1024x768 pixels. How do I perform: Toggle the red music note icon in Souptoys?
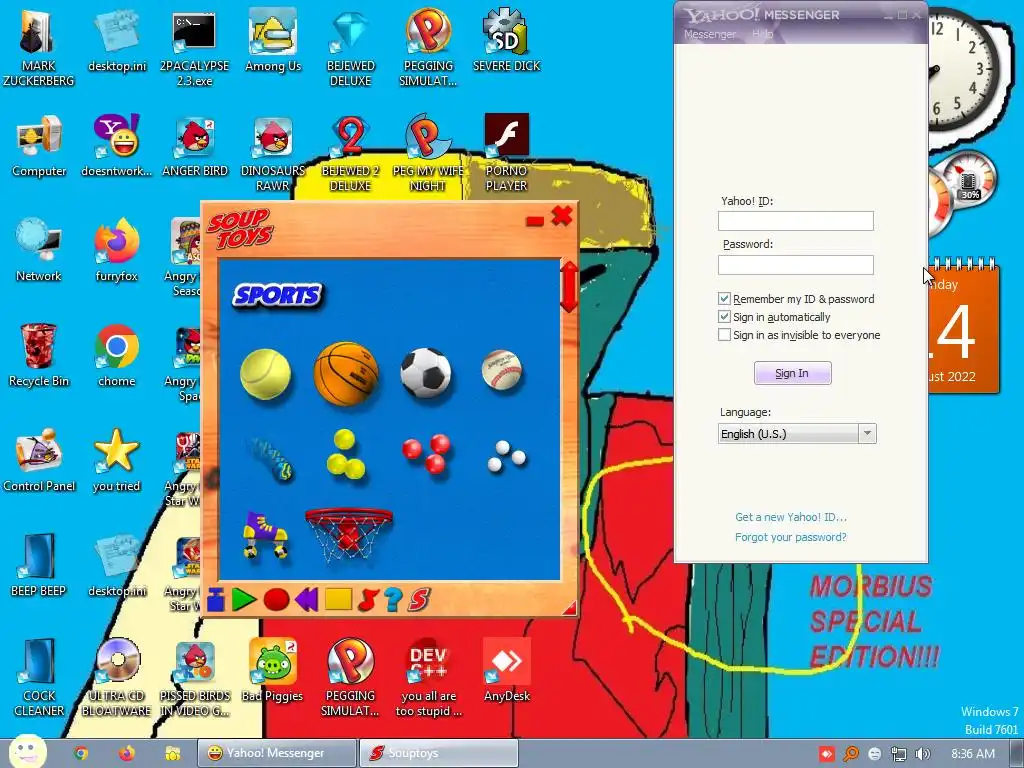click(368, 599)
